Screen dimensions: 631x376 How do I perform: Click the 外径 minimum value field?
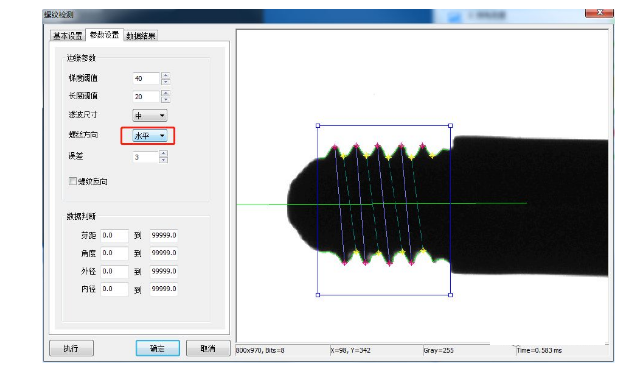pyautogui.click(x=114, y=271)
